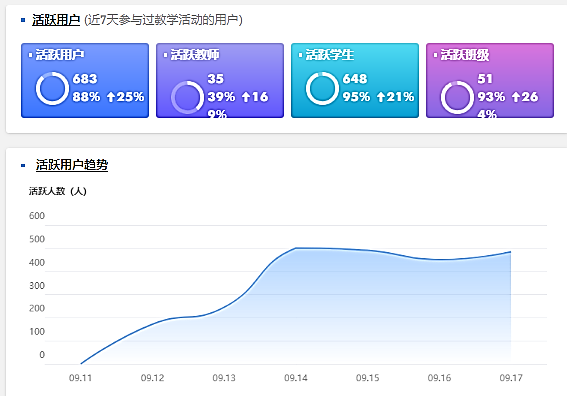
Task: Click the up arrow beside 21%
Action: (381, 97)
